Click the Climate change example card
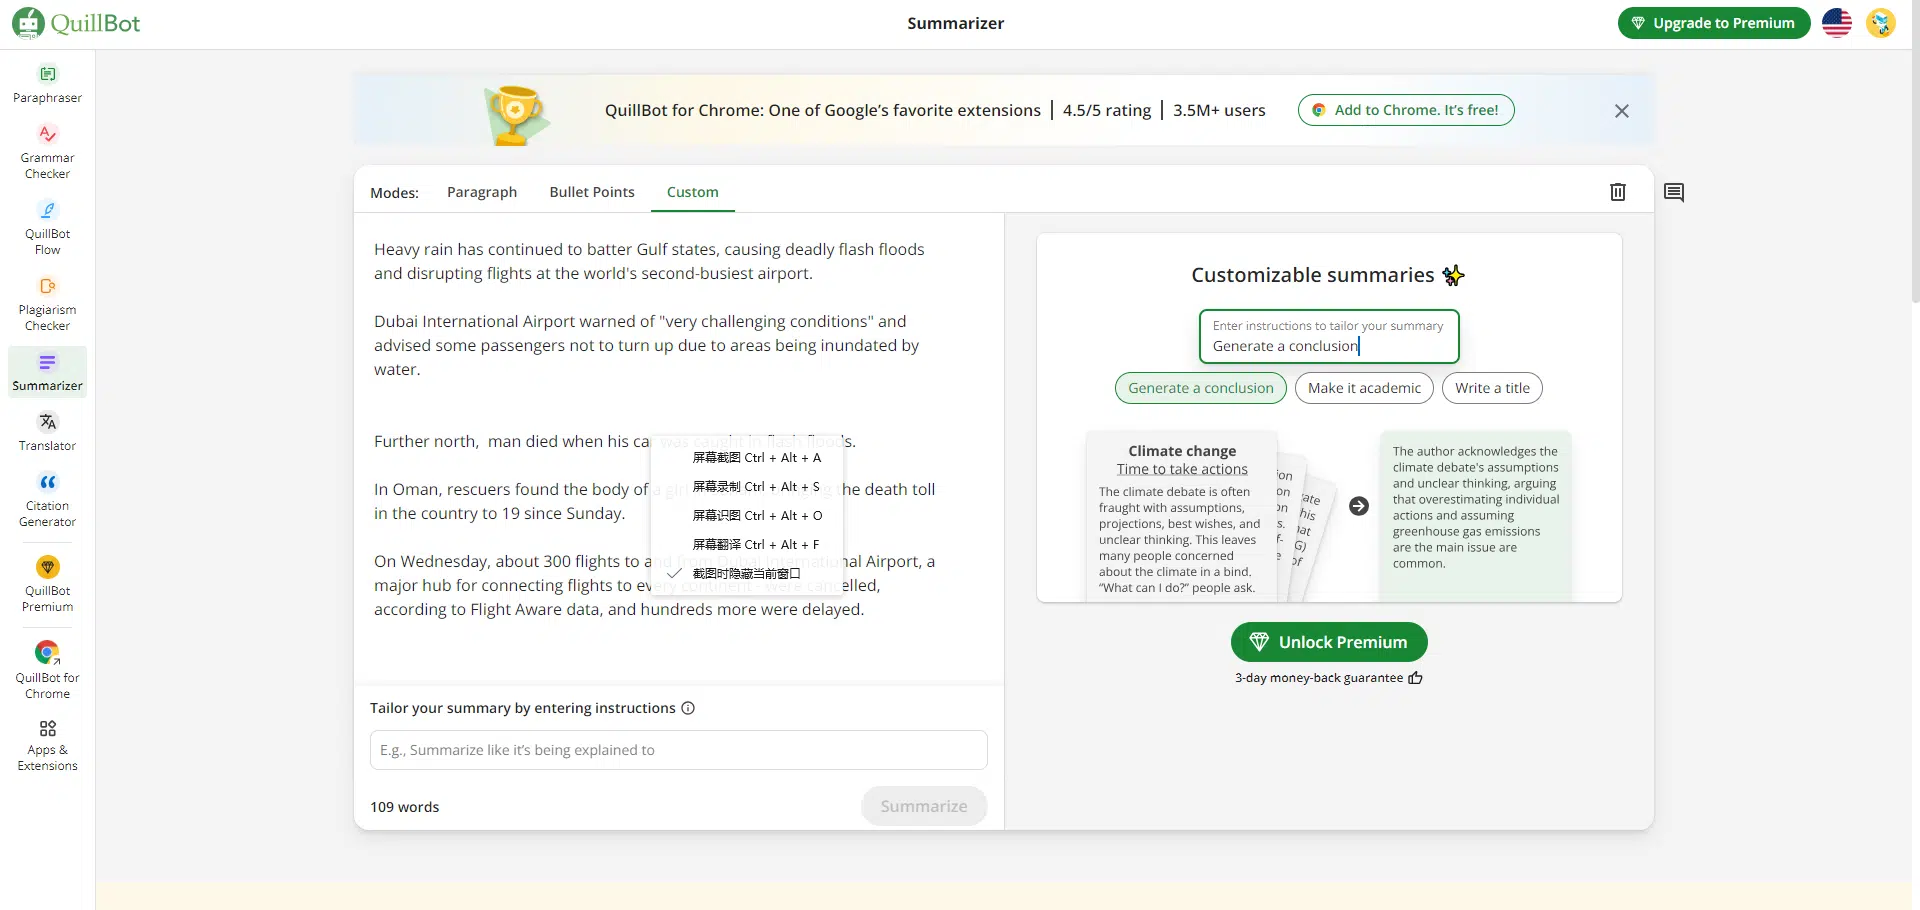The height and width of the screenshot is (910, 1920). click(x=1182, y=517)
